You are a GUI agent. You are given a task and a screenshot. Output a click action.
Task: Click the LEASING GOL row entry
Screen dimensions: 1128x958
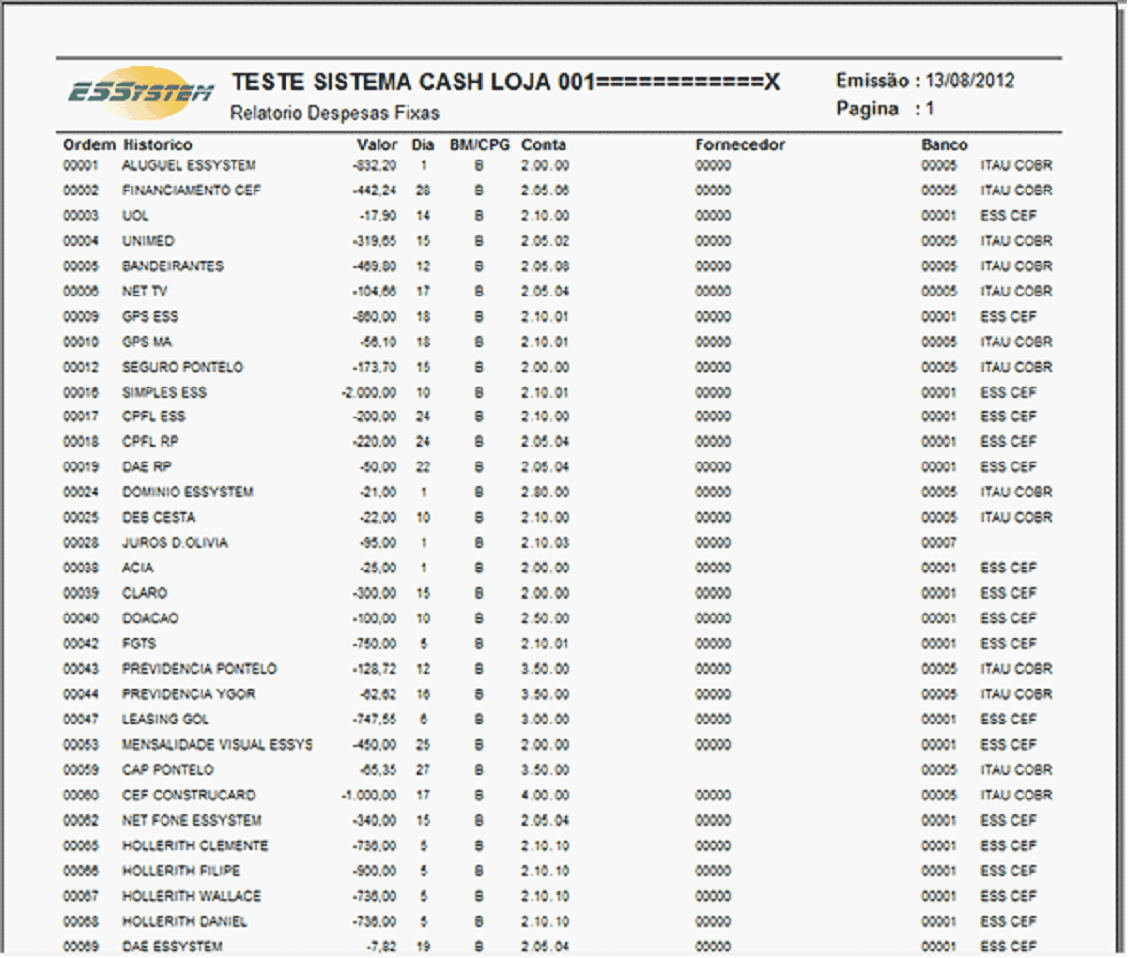click(164, 719)
